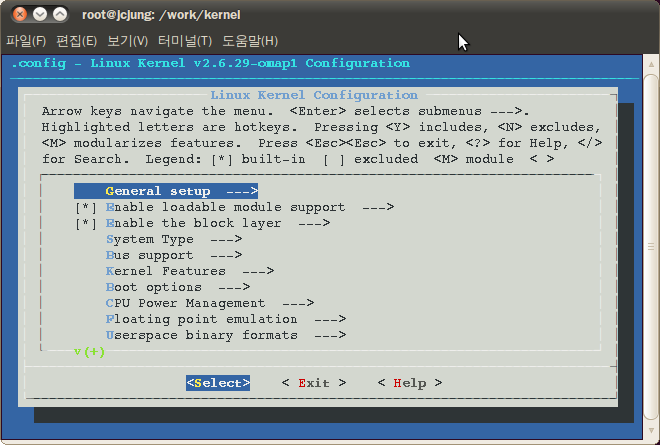Open Floating point emulation submenu
The height and width of the screenshot is (445, 660).
[x=226, y=319]
